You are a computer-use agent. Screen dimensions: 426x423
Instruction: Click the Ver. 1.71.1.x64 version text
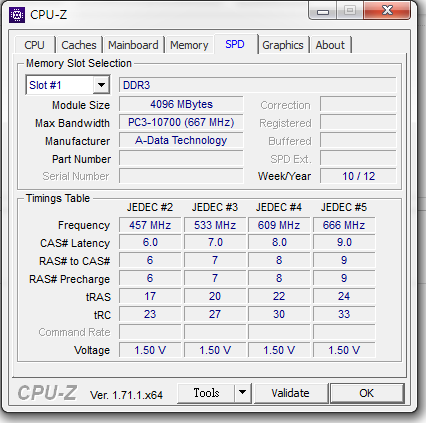pos(126,395)
